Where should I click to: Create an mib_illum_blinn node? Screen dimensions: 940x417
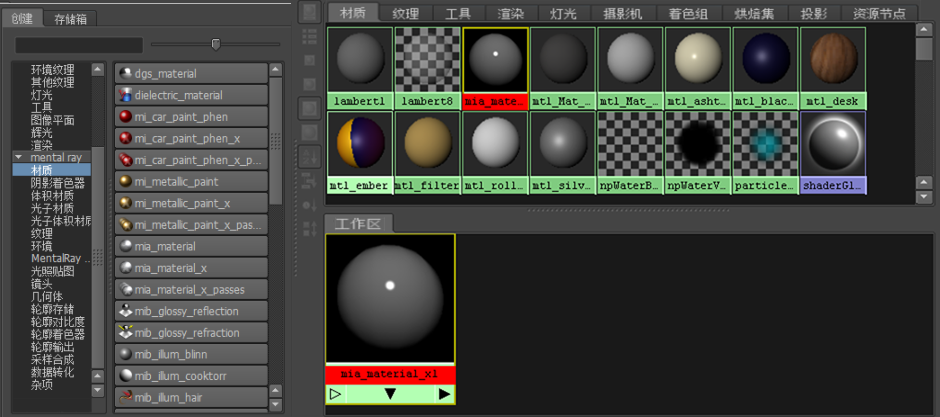coord(191,354)
